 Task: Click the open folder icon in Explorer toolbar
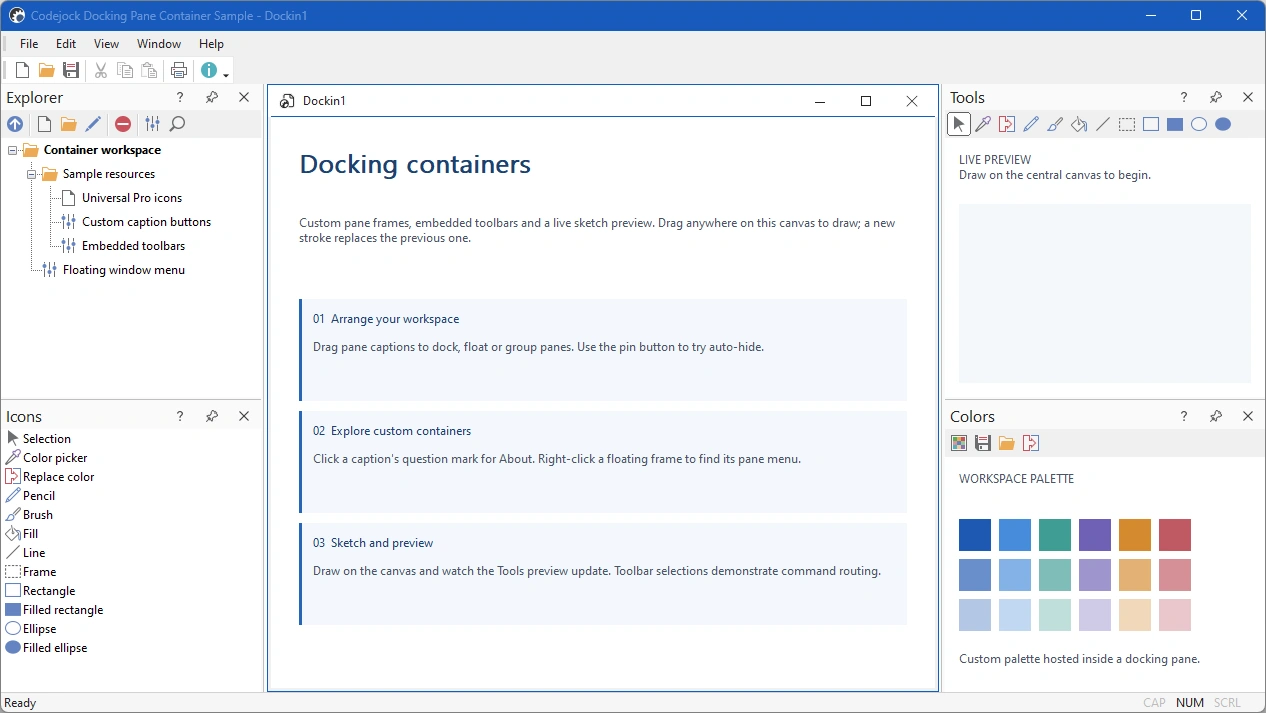pos(68,124)
